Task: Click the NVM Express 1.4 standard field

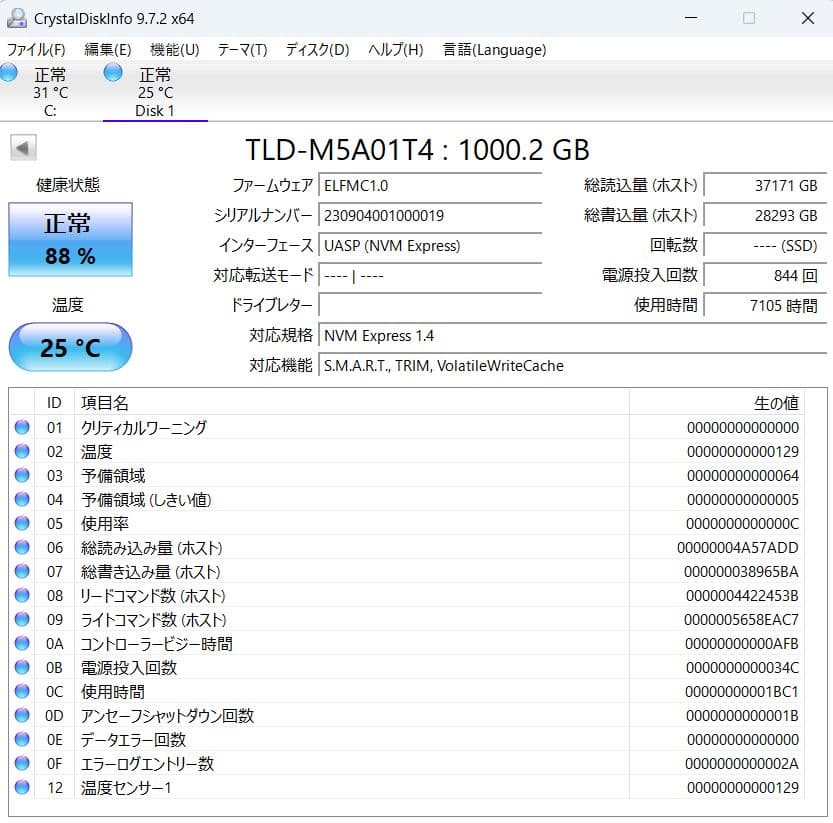Action: (572, 336)
